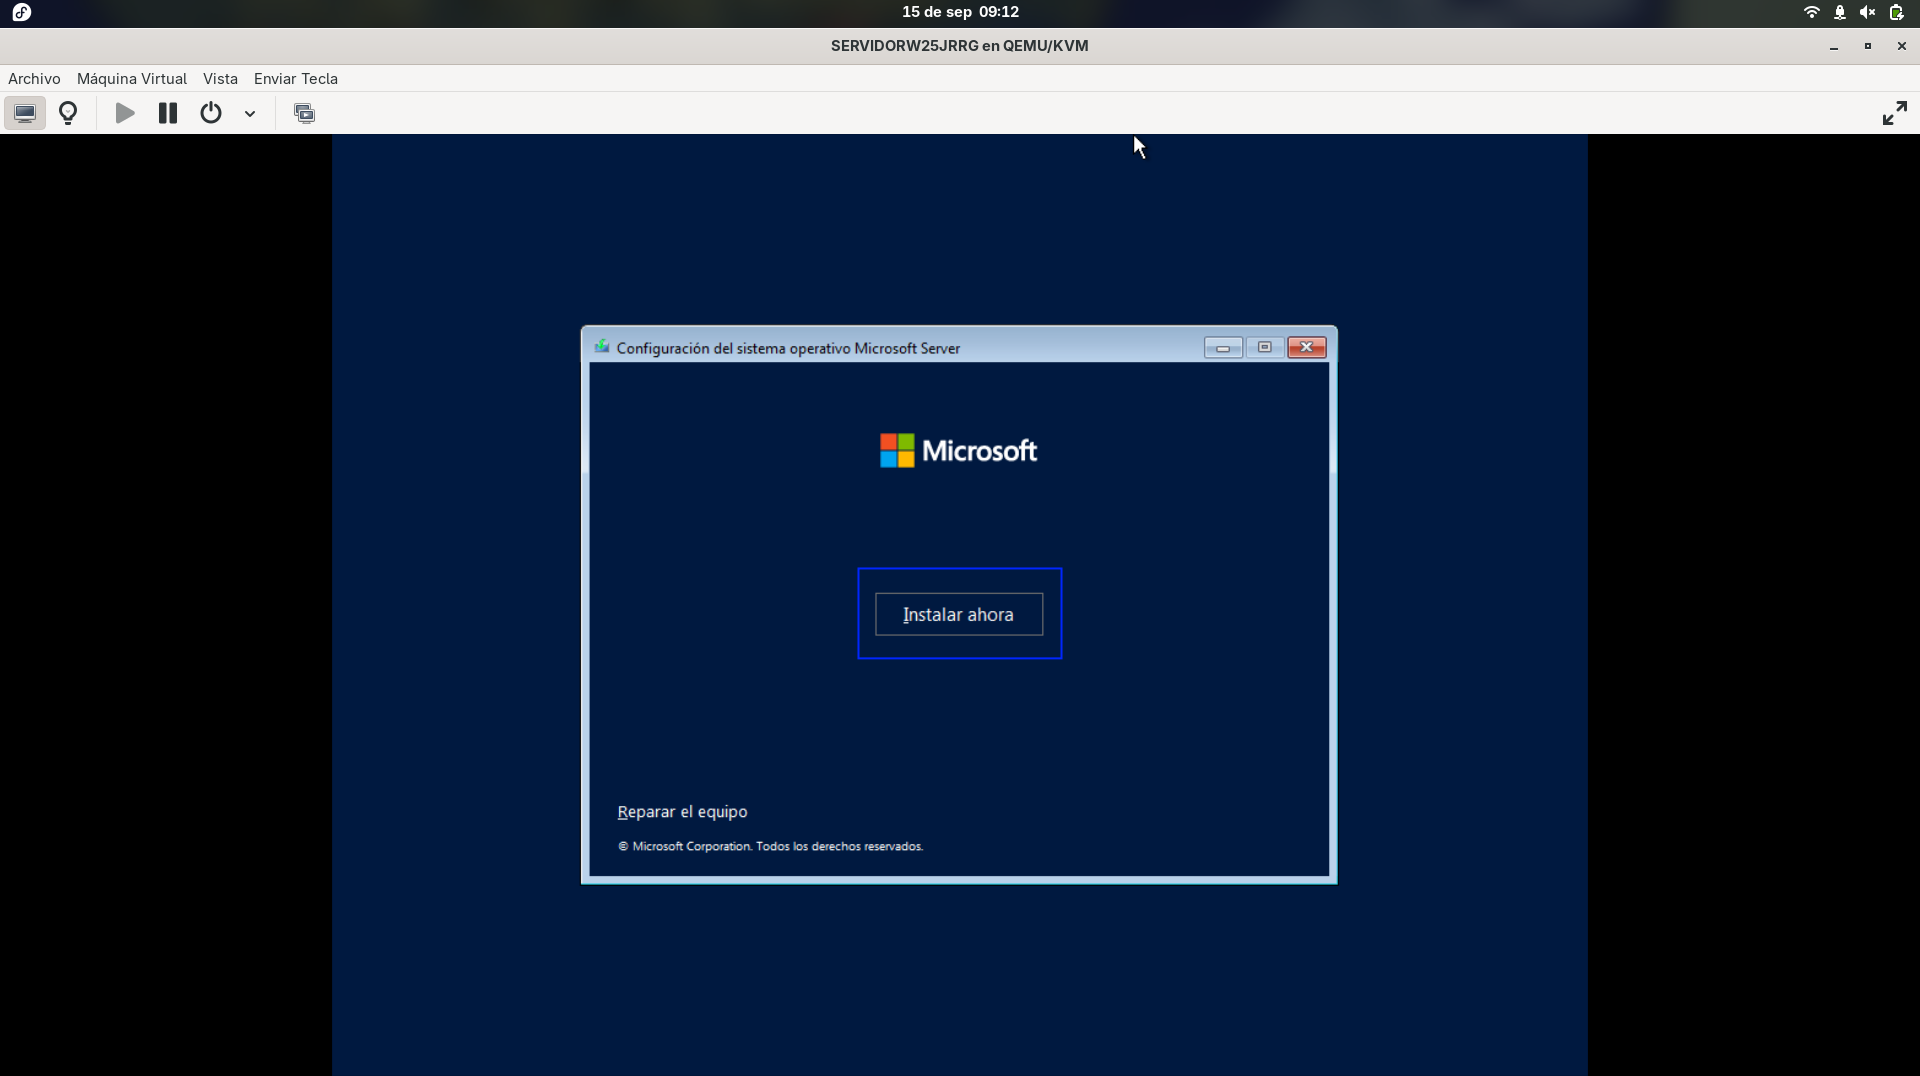
Task: Click the battery status icon
Action: 1896,12
